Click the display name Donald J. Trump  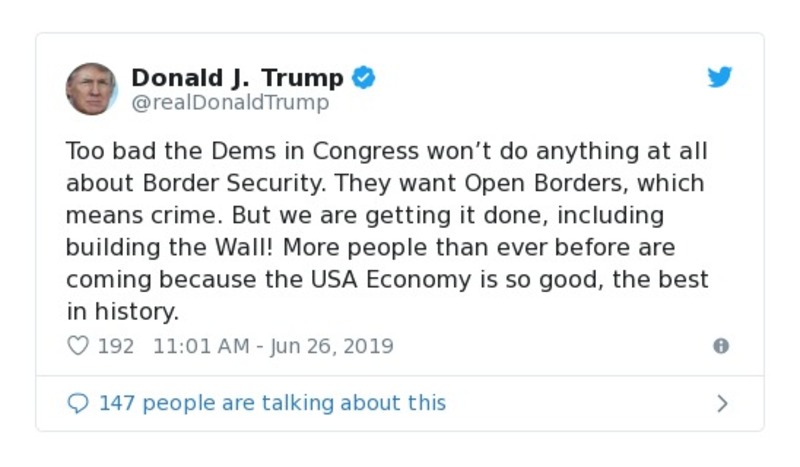(237, 78)
